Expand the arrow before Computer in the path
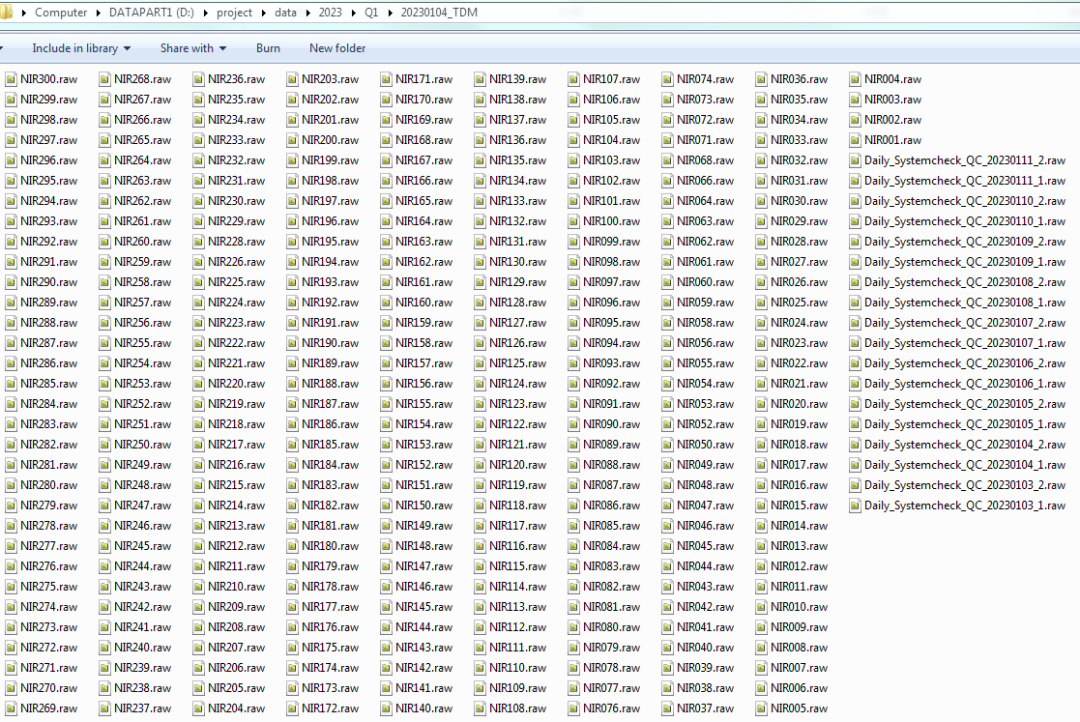This screenshot has width=1080, height=722. (x=23, y=12)
